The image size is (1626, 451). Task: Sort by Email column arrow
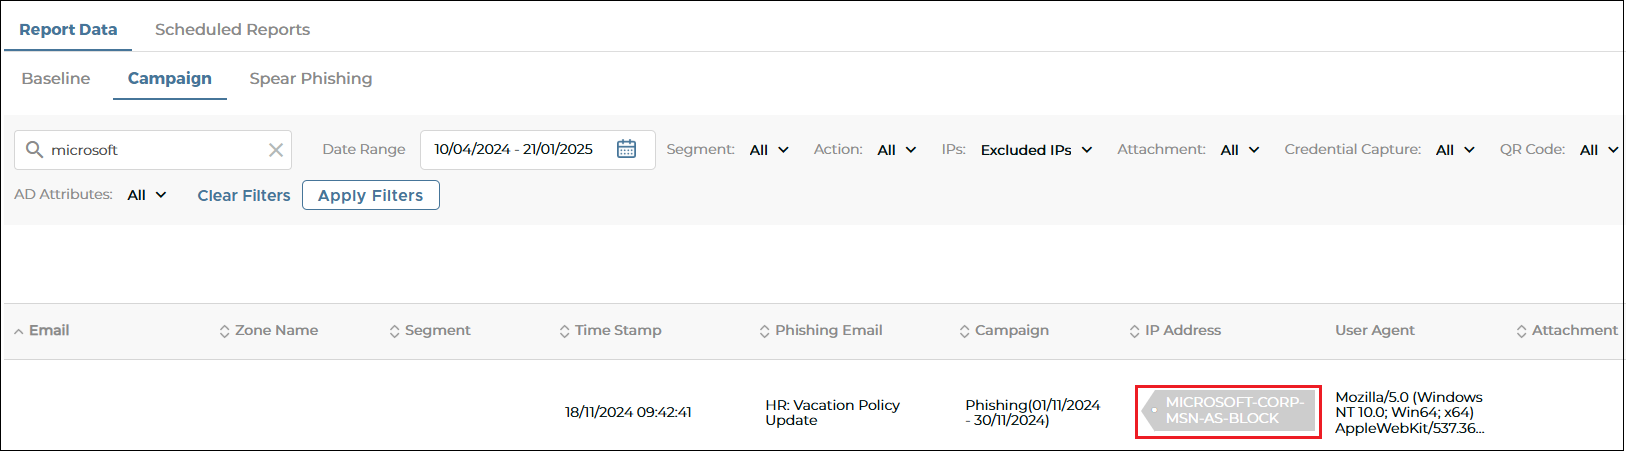[x=19, y=331]
